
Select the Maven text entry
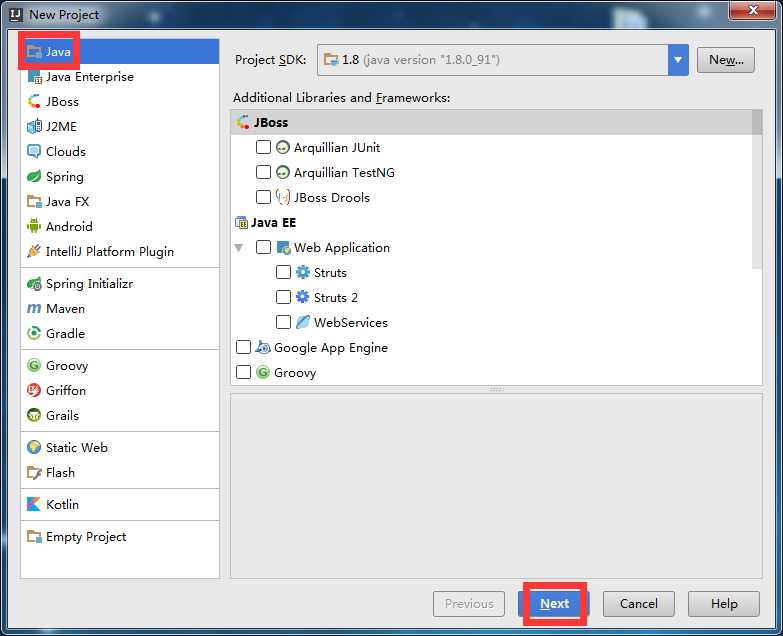65,309
